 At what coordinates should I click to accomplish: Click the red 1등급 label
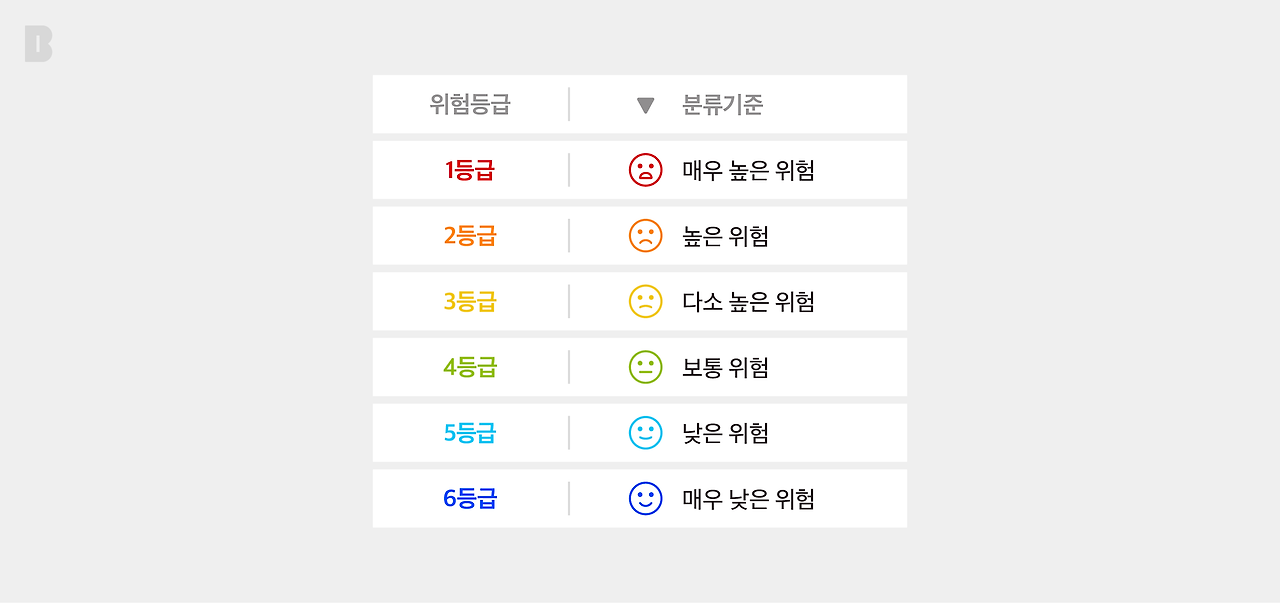point(470,170)
